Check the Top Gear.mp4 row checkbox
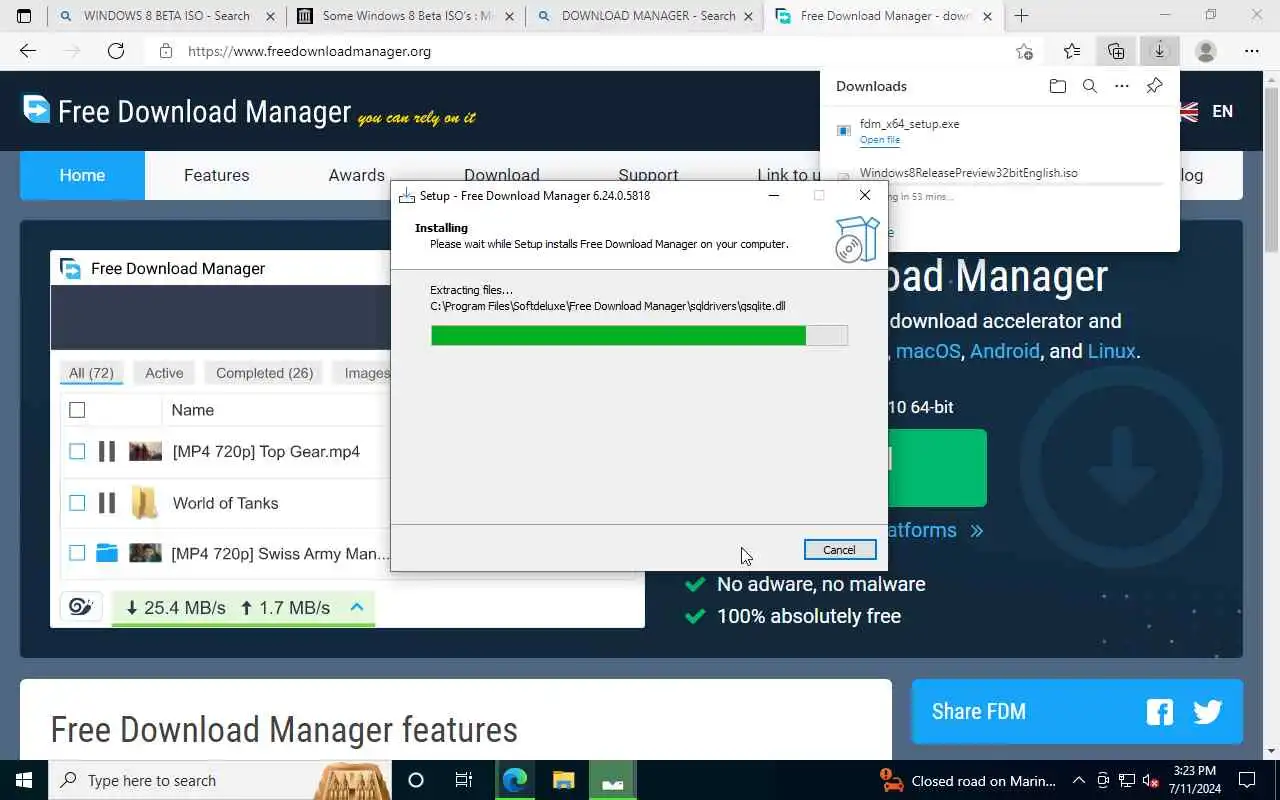The image size is (1280, 800). (77, 452)
